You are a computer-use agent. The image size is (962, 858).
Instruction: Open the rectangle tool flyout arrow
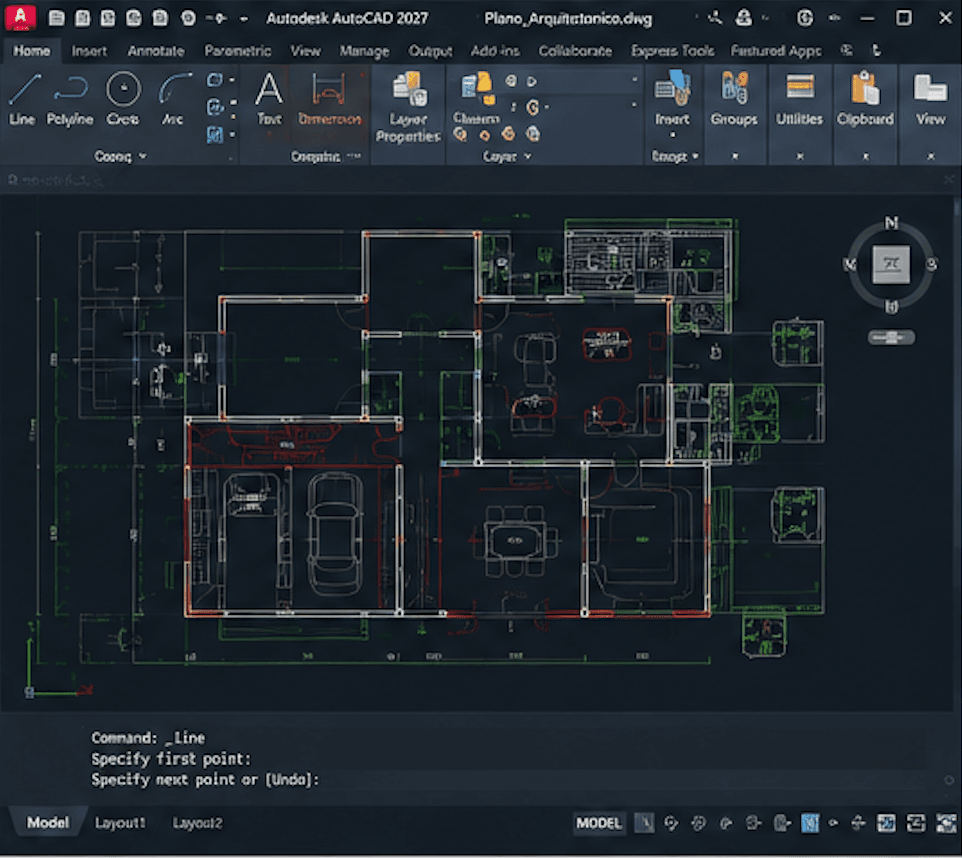click(x=232, y=80)
